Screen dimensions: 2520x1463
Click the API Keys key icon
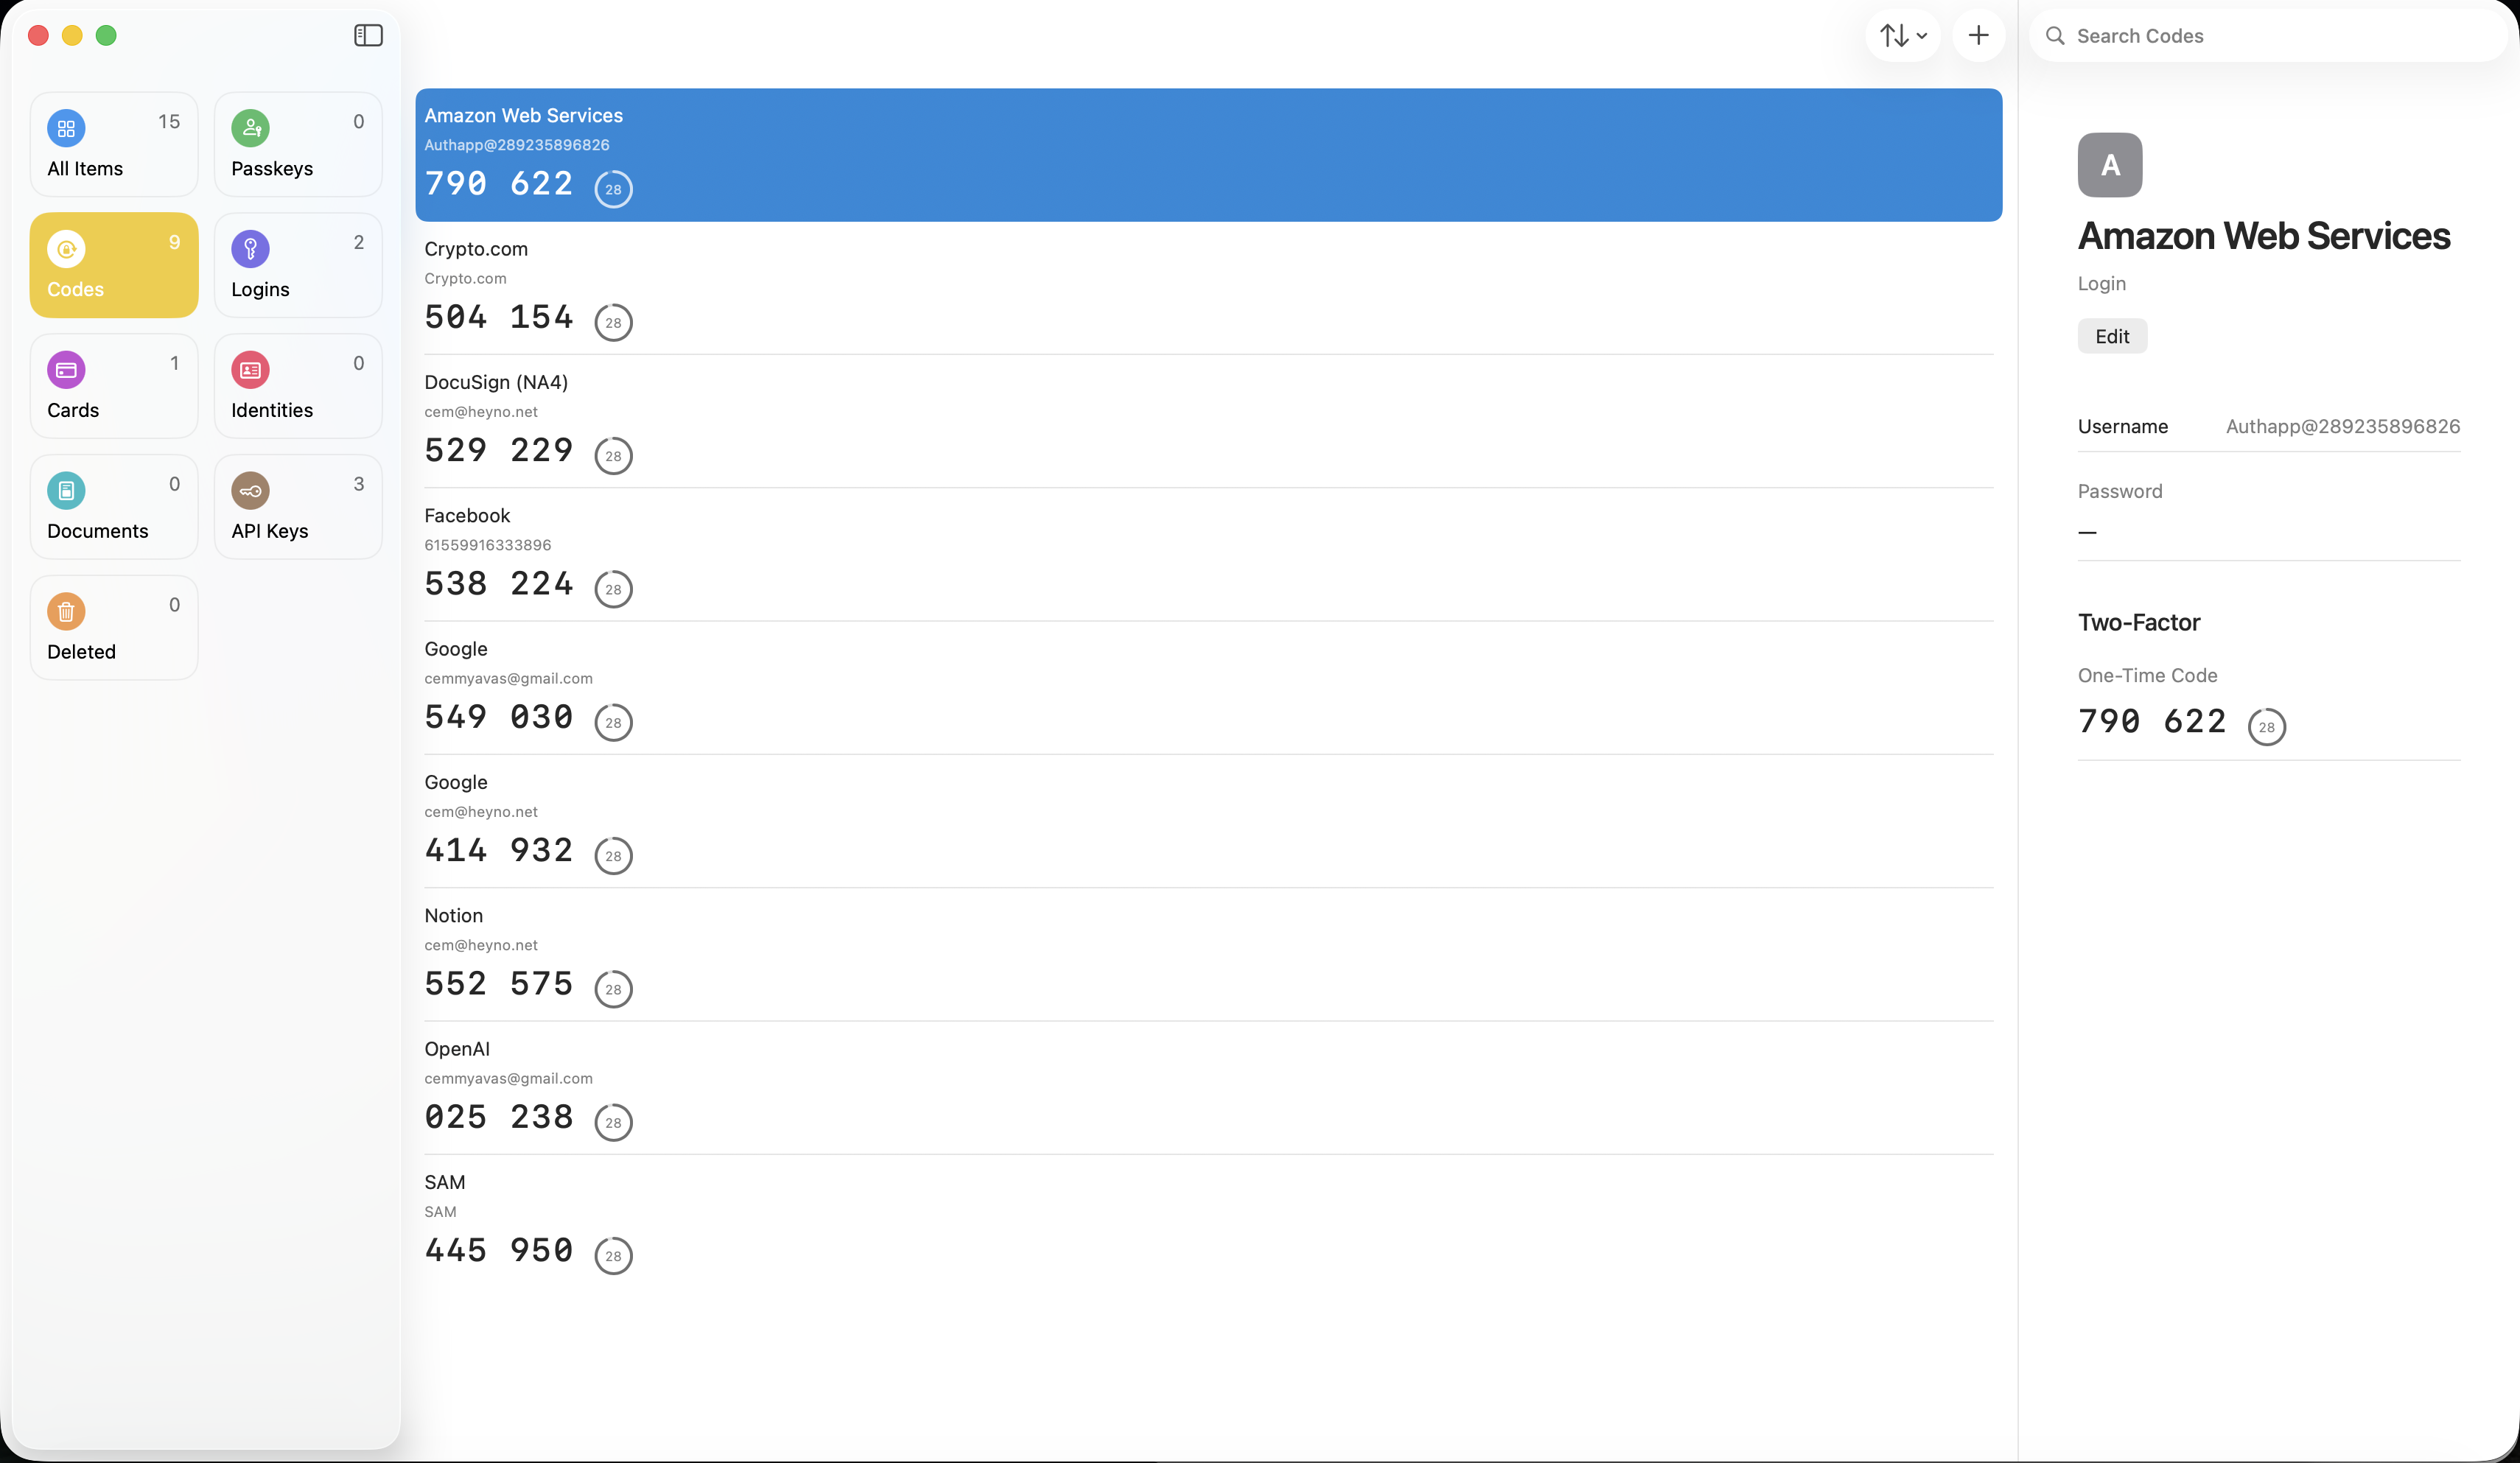click(250, 490)
